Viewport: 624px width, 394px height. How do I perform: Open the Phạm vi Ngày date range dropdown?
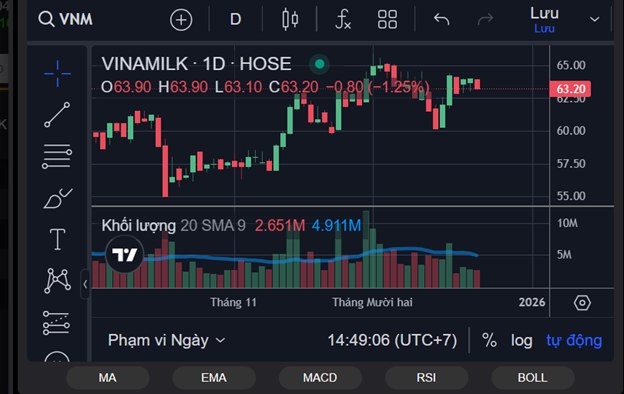pos(166,340)
